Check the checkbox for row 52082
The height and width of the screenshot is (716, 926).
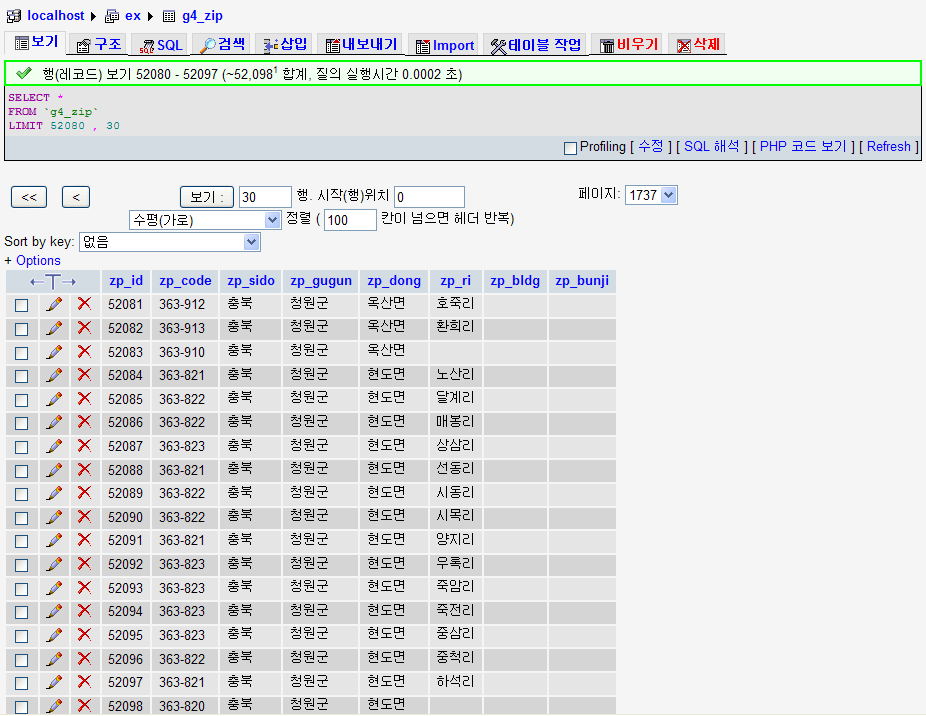click(x=21, y=329)
